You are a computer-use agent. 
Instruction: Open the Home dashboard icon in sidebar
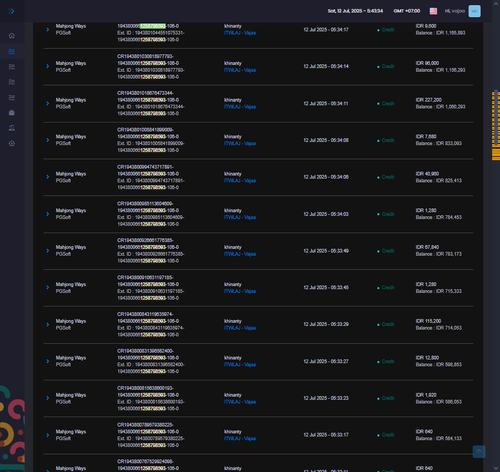(12, 36)
